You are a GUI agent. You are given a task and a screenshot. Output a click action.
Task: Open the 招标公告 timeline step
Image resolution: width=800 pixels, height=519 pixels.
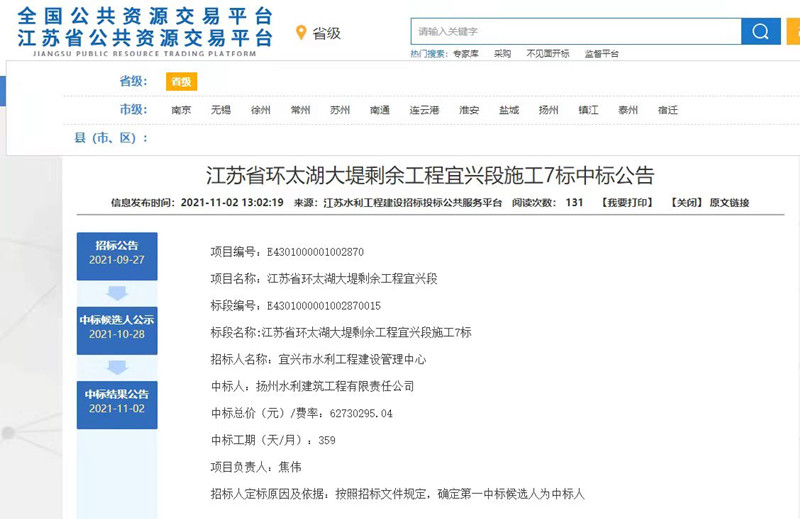[117, 252]
